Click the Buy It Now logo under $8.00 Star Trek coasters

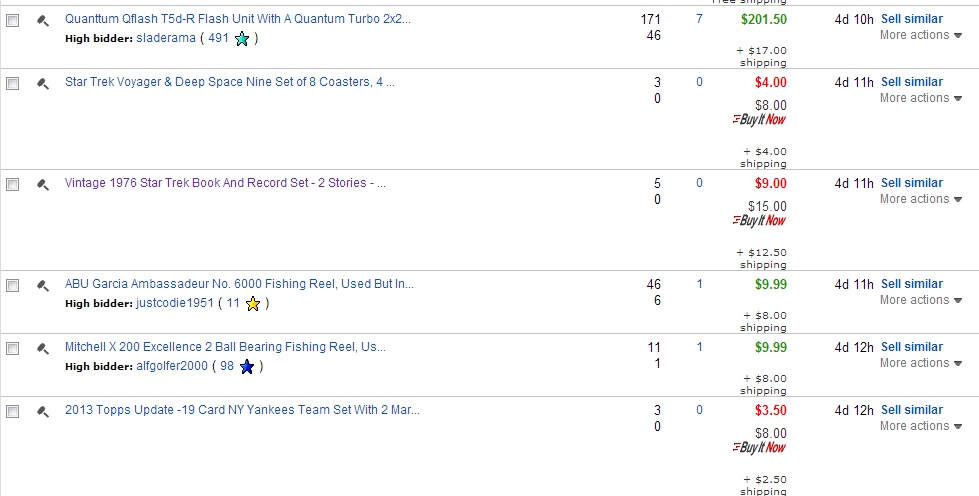pyautogui.click(x=759, y=119)
